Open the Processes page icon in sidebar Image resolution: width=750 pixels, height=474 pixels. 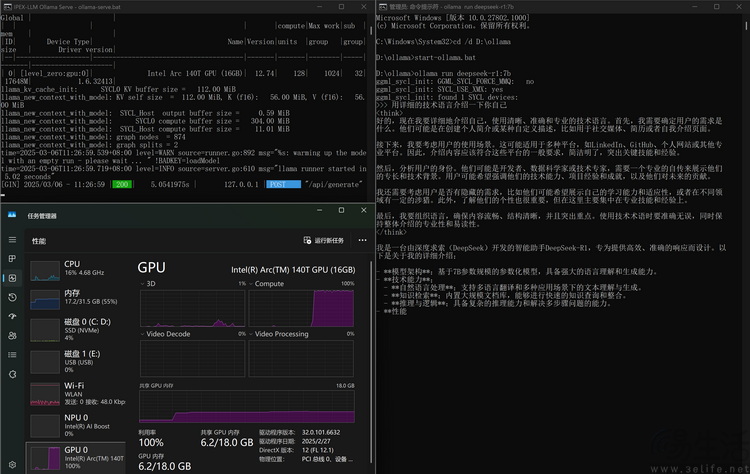12,259
